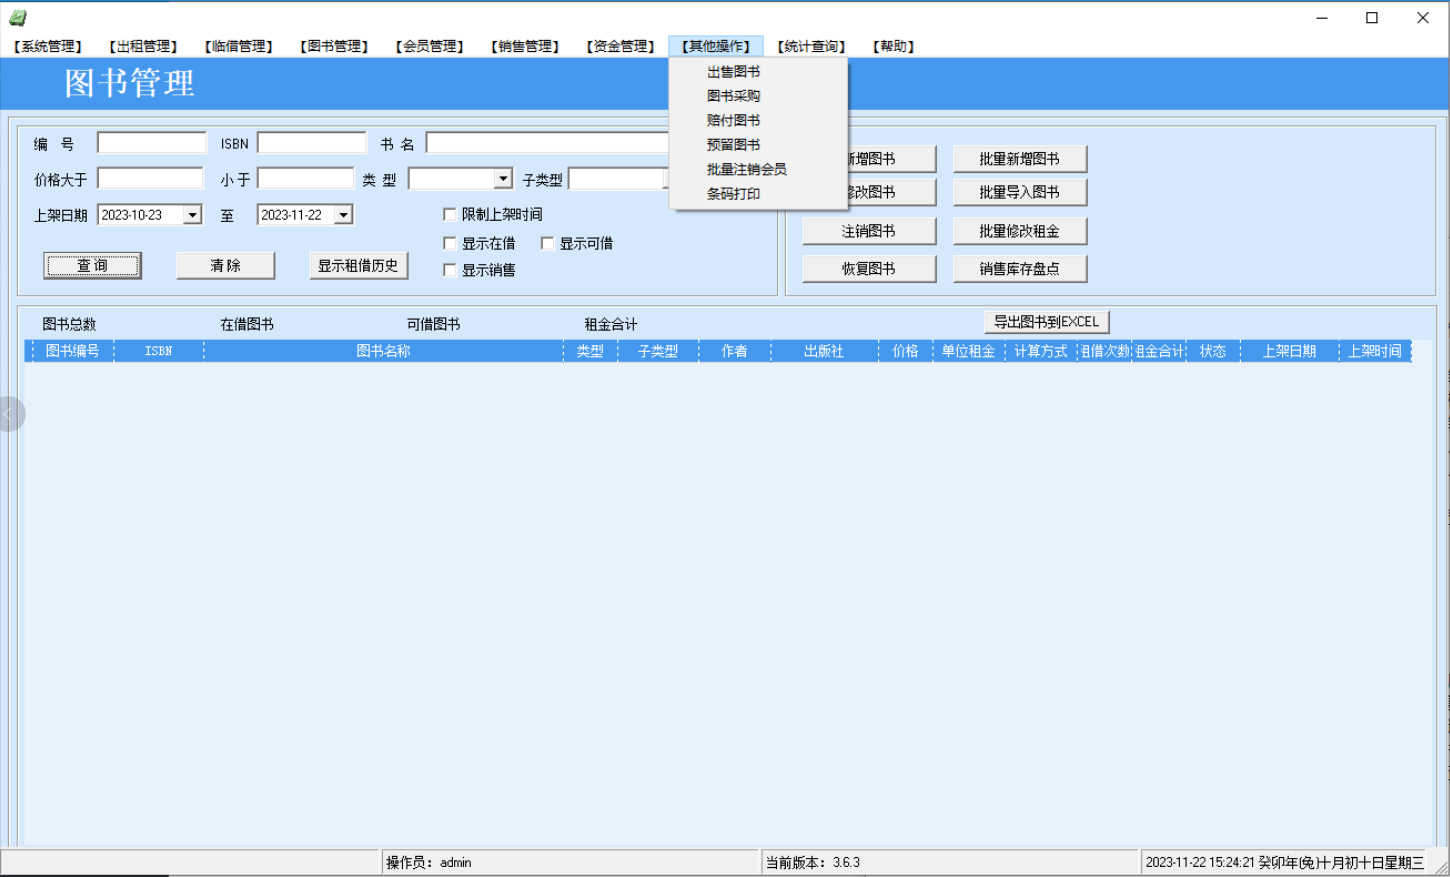Expand the start date picker 2023-10-23
This screenshot has height=877, width=1450.
click(x=192, y=215)
